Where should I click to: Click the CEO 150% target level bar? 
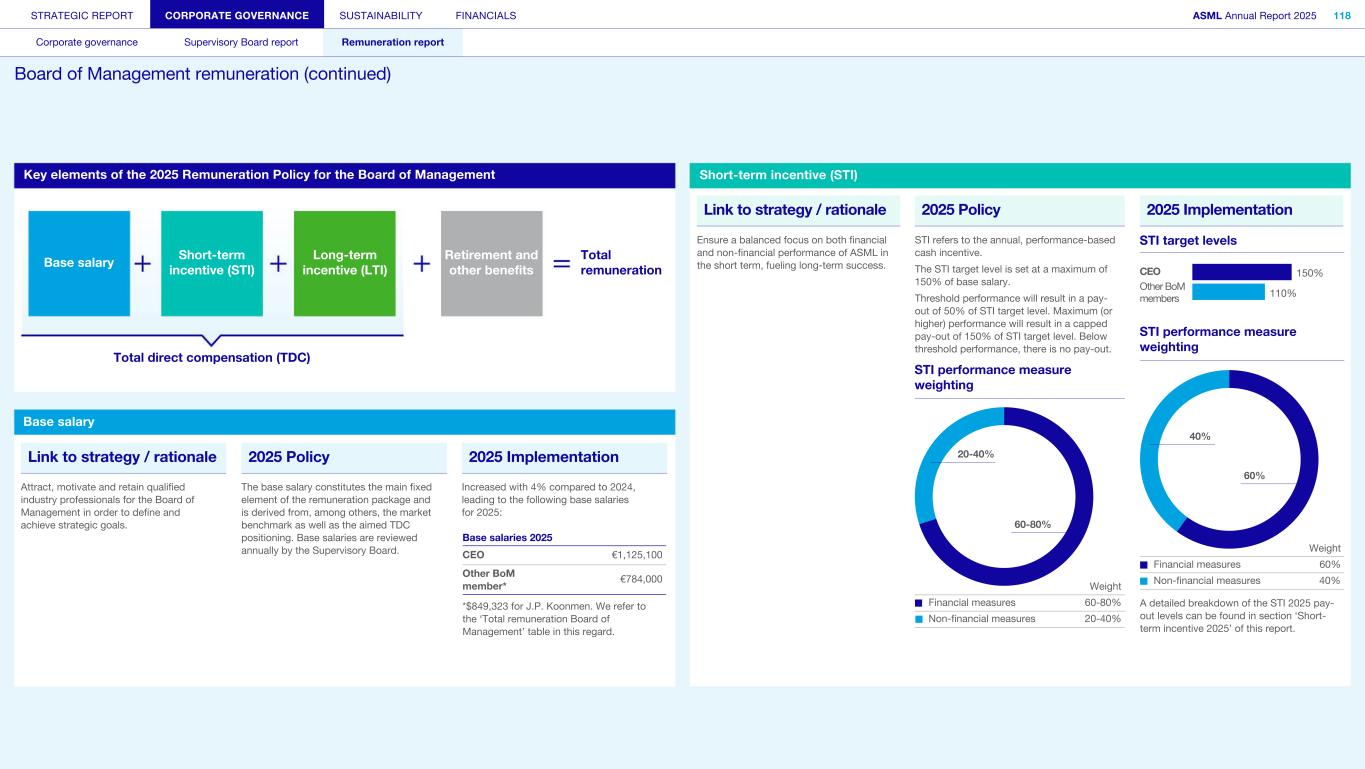click(x=1241, y=272)
